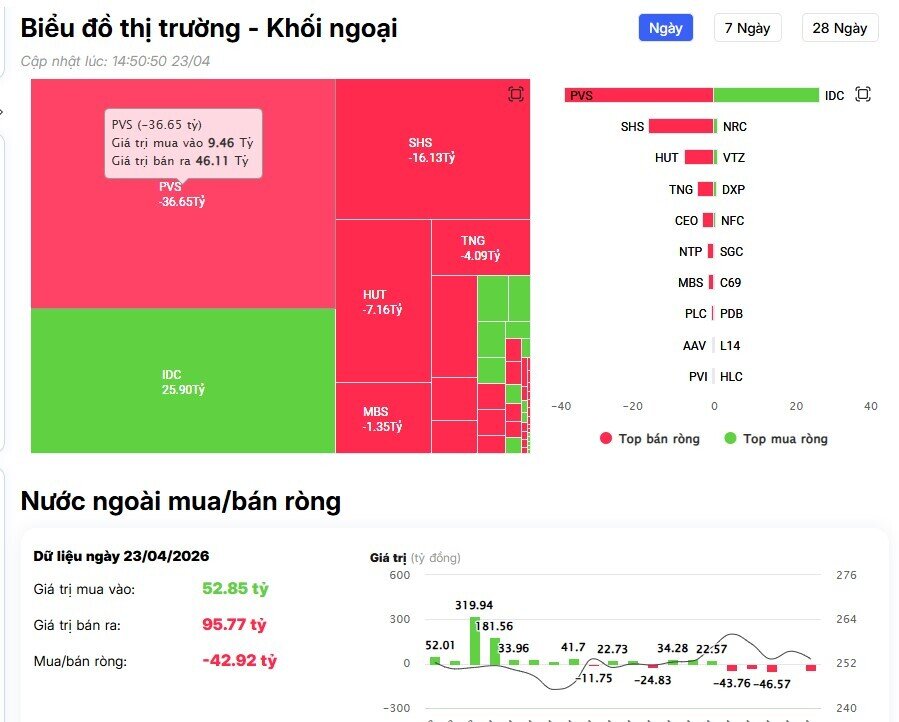Select the 319.94 green bar in value chart
899x722 pixels.
click(x=475, y=640)
